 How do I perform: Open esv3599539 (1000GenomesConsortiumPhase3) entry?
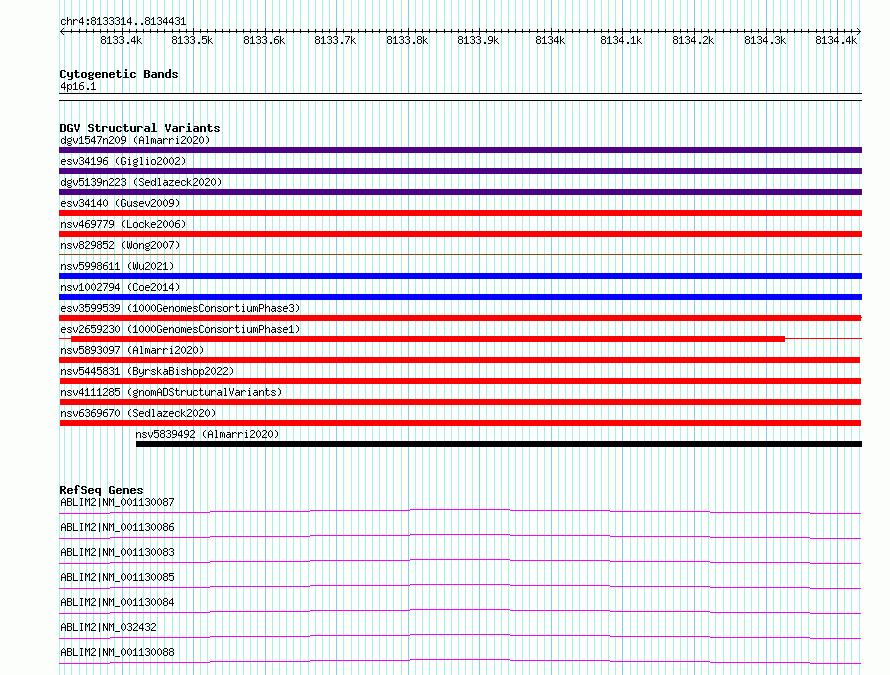pyautogui.click(x=180, y=308)
